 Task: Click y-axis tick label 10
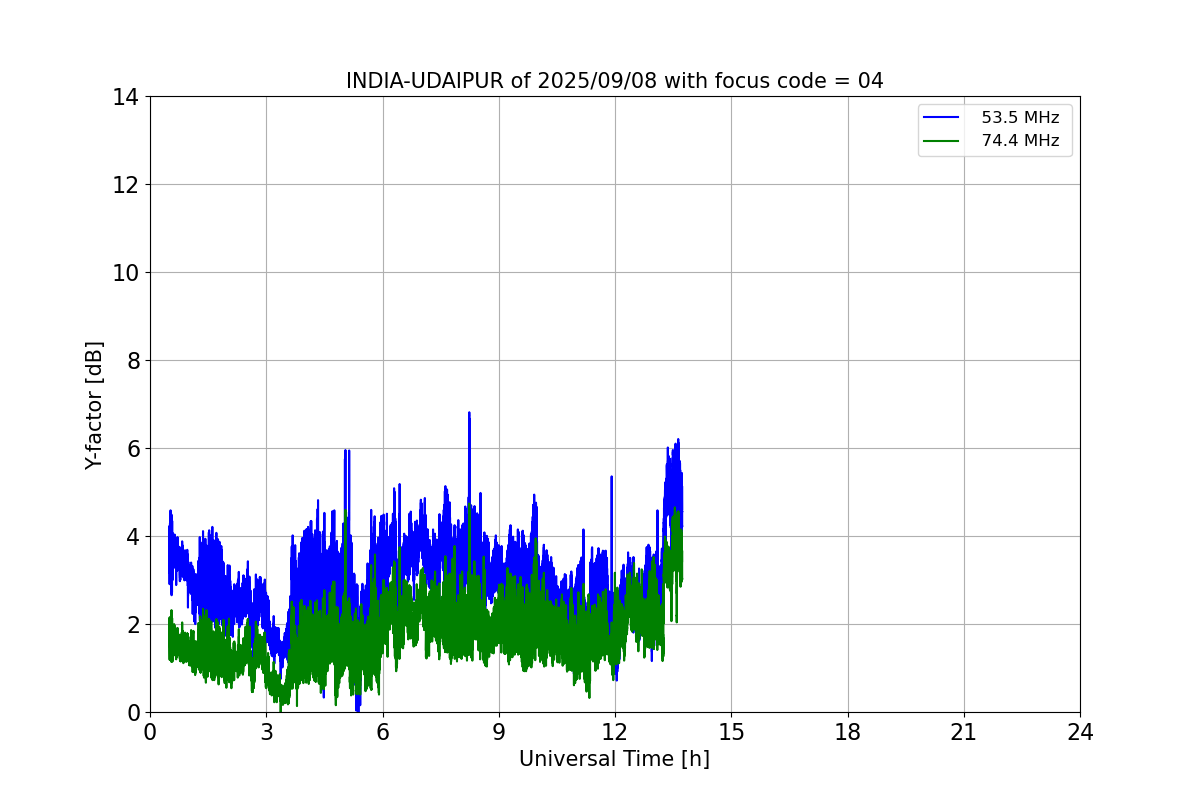pyautogui.click(x=124, y=273)
